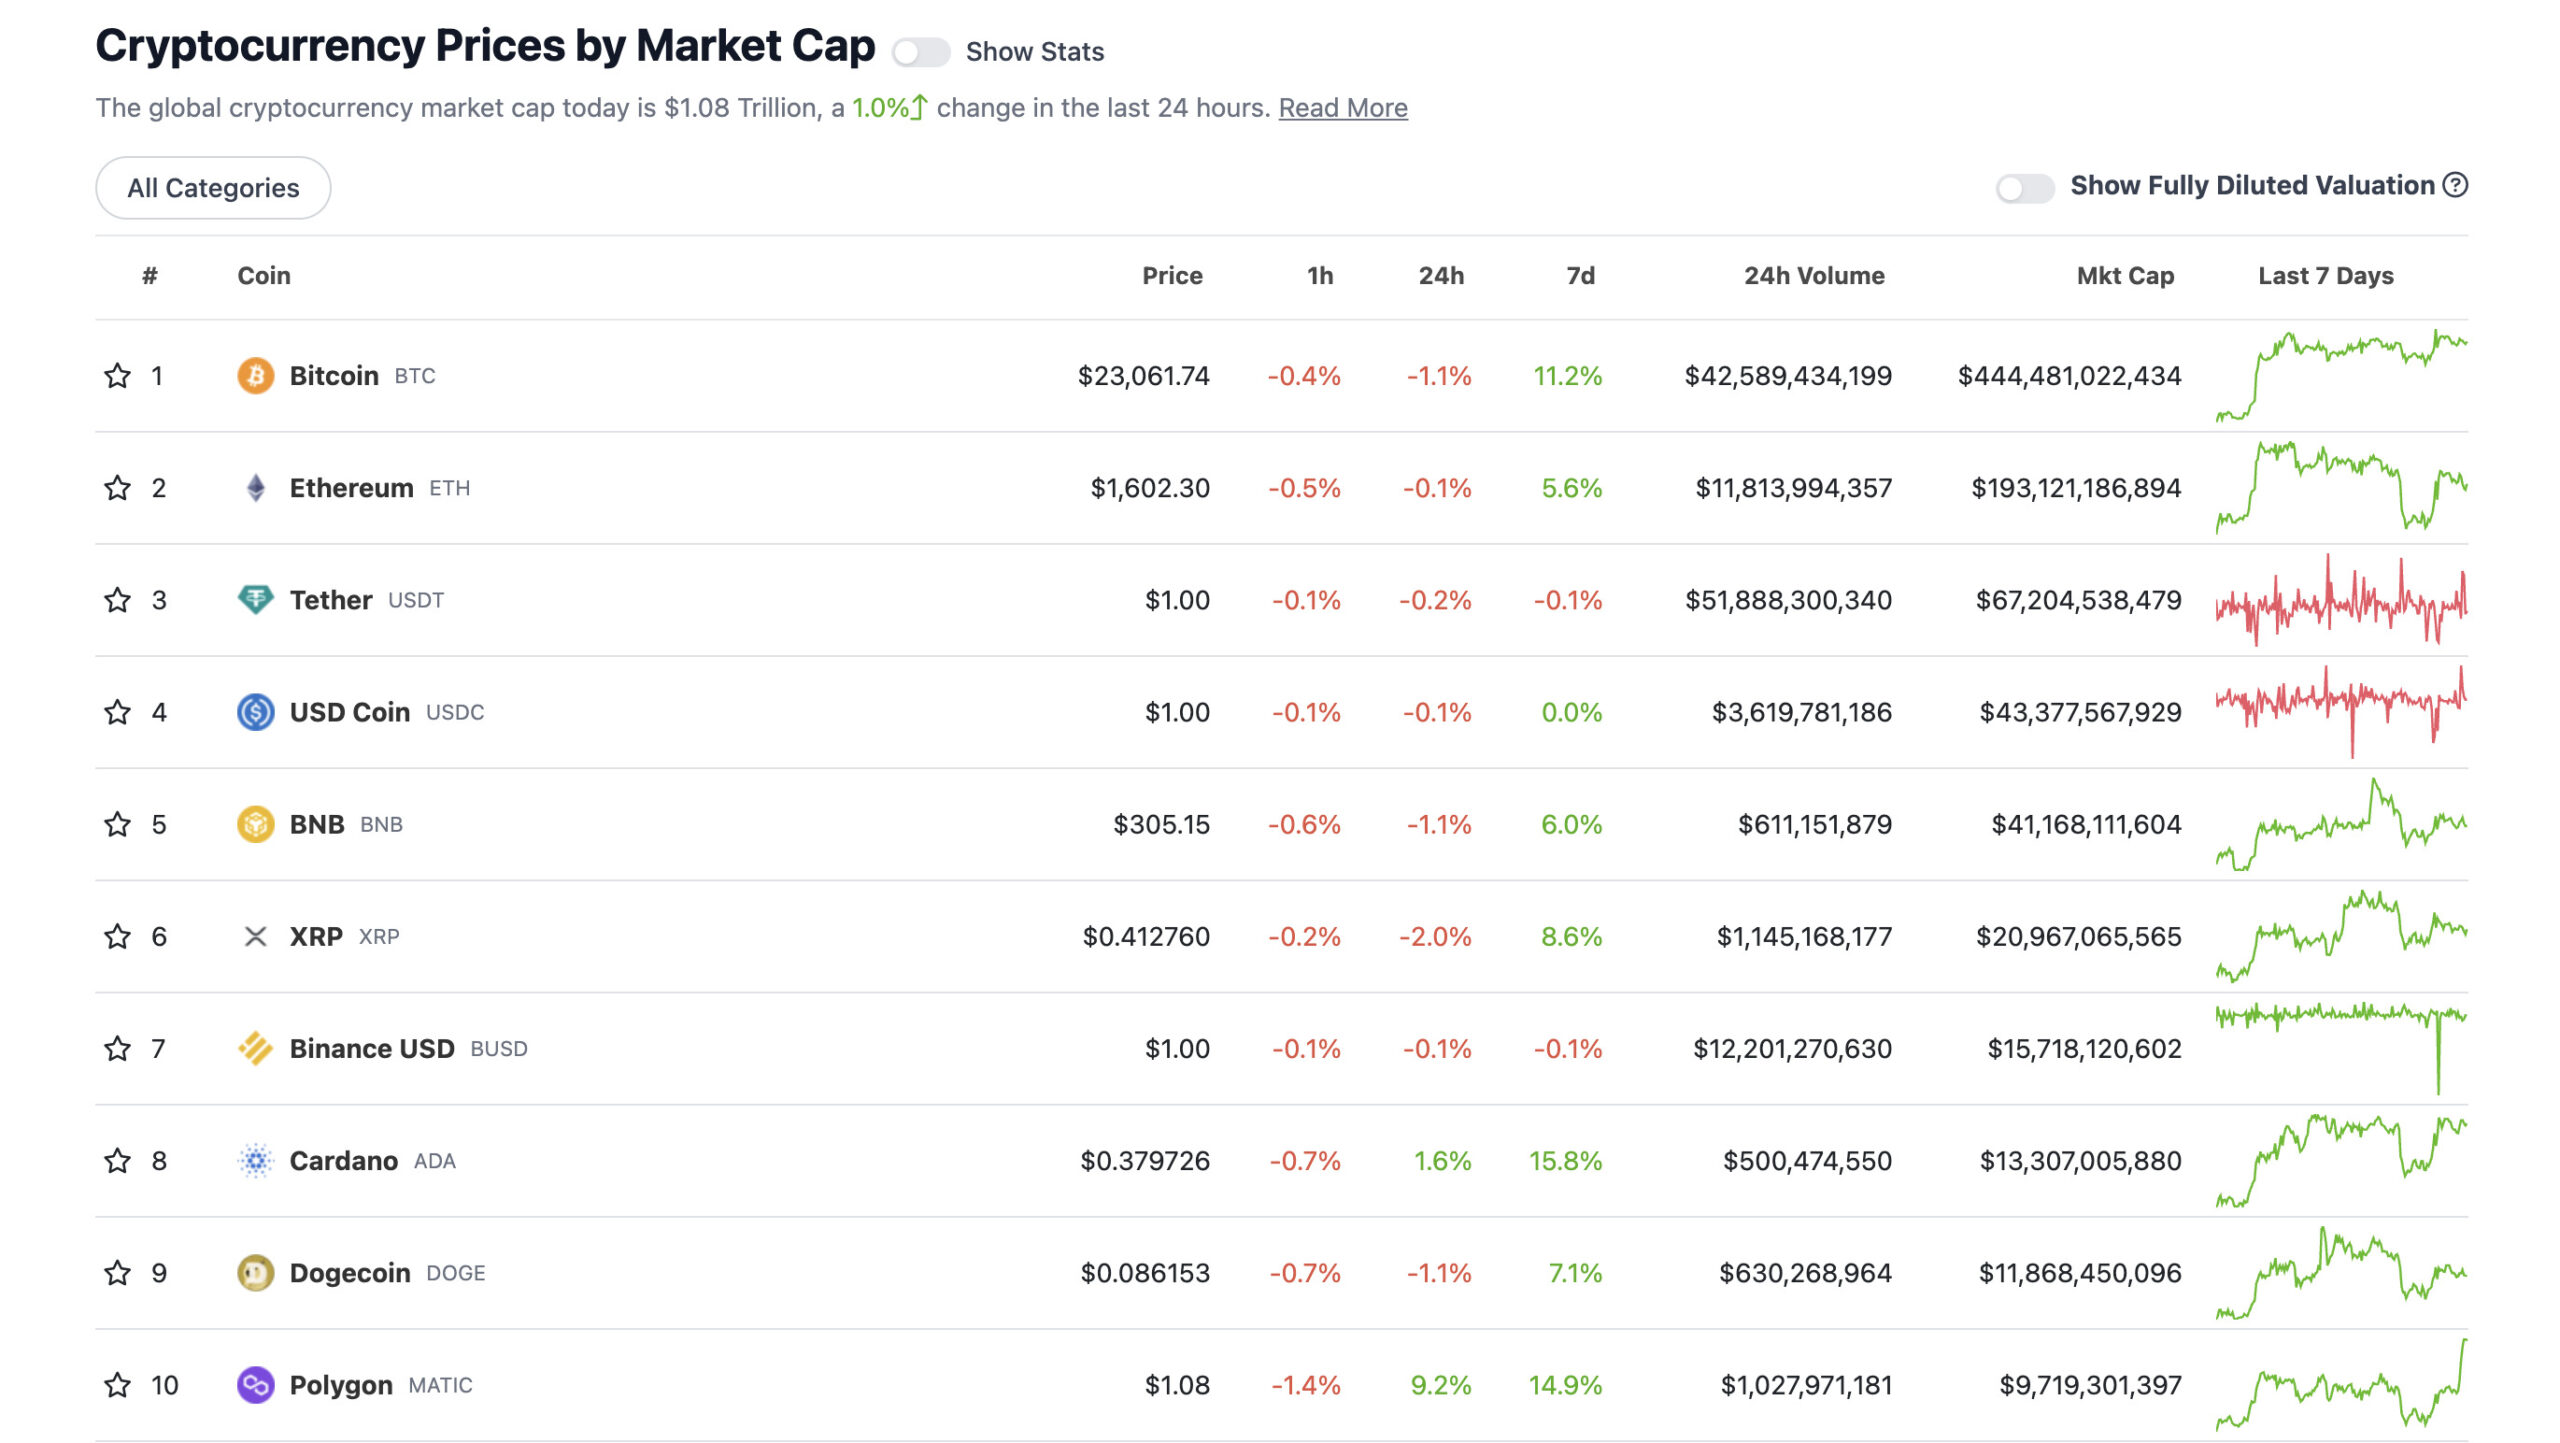Viewport: 2560px width, 1443px height.
Task: Open the BNB coin page
Action: click(316, 824)
